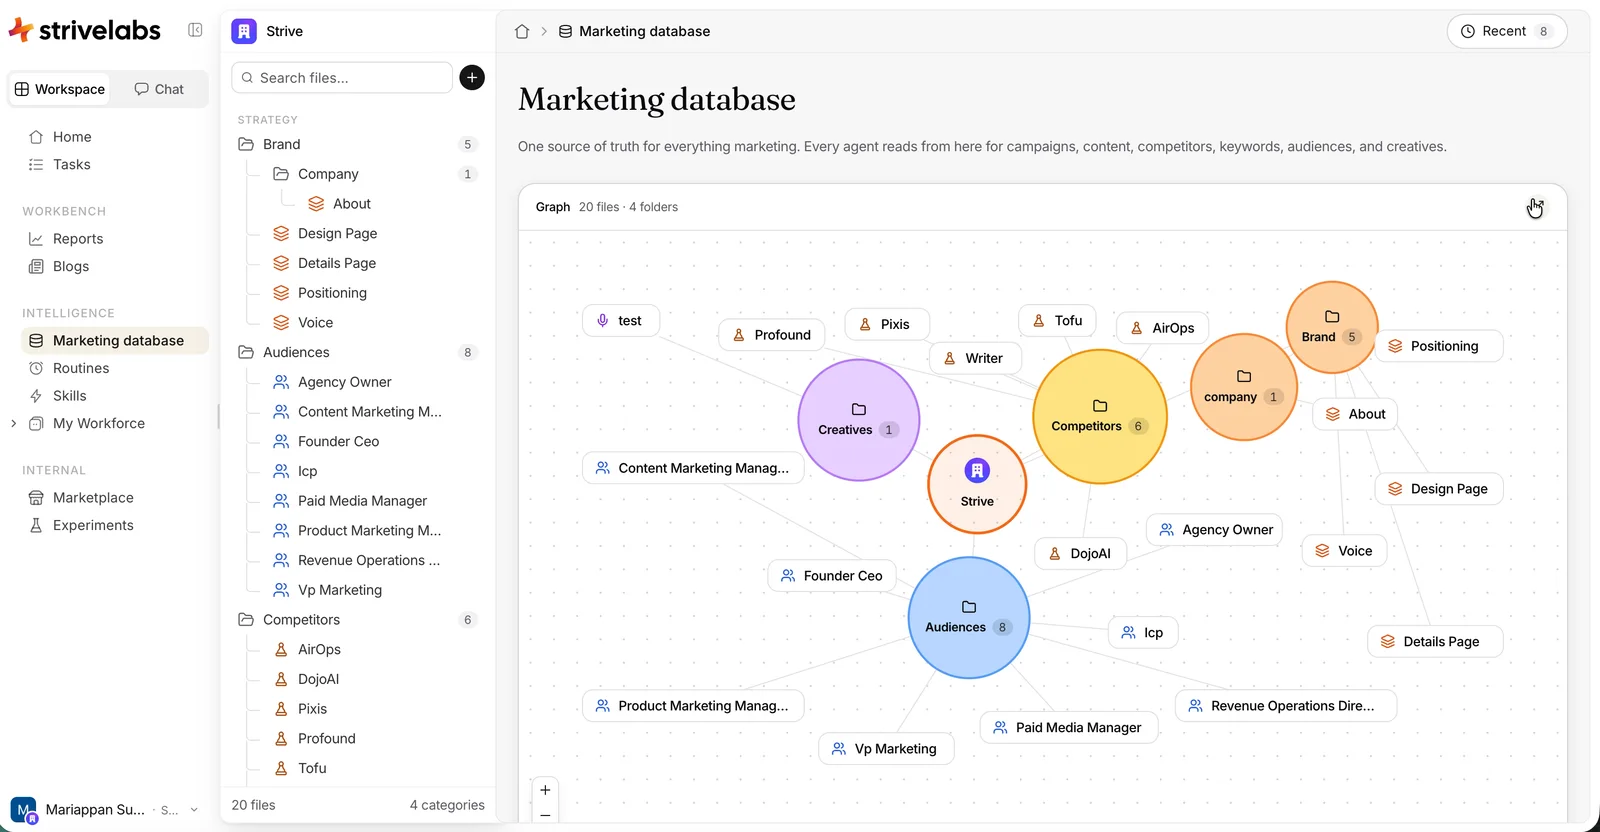Open the Creatives folder node
1600x832 pixels.
click(x=859, y=420)
